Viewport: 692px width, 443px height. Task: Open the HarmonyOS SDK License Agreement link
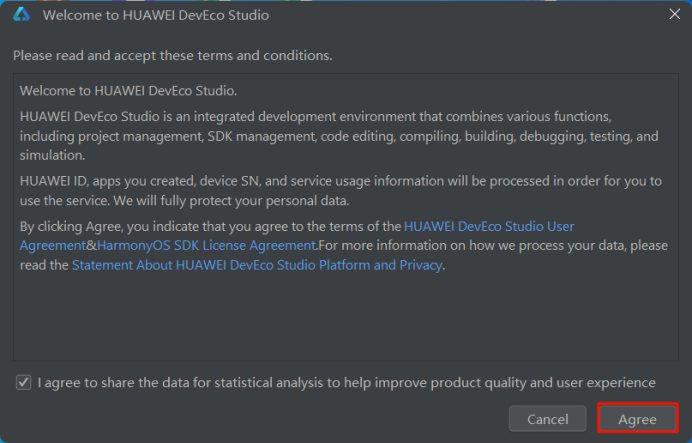207,245
